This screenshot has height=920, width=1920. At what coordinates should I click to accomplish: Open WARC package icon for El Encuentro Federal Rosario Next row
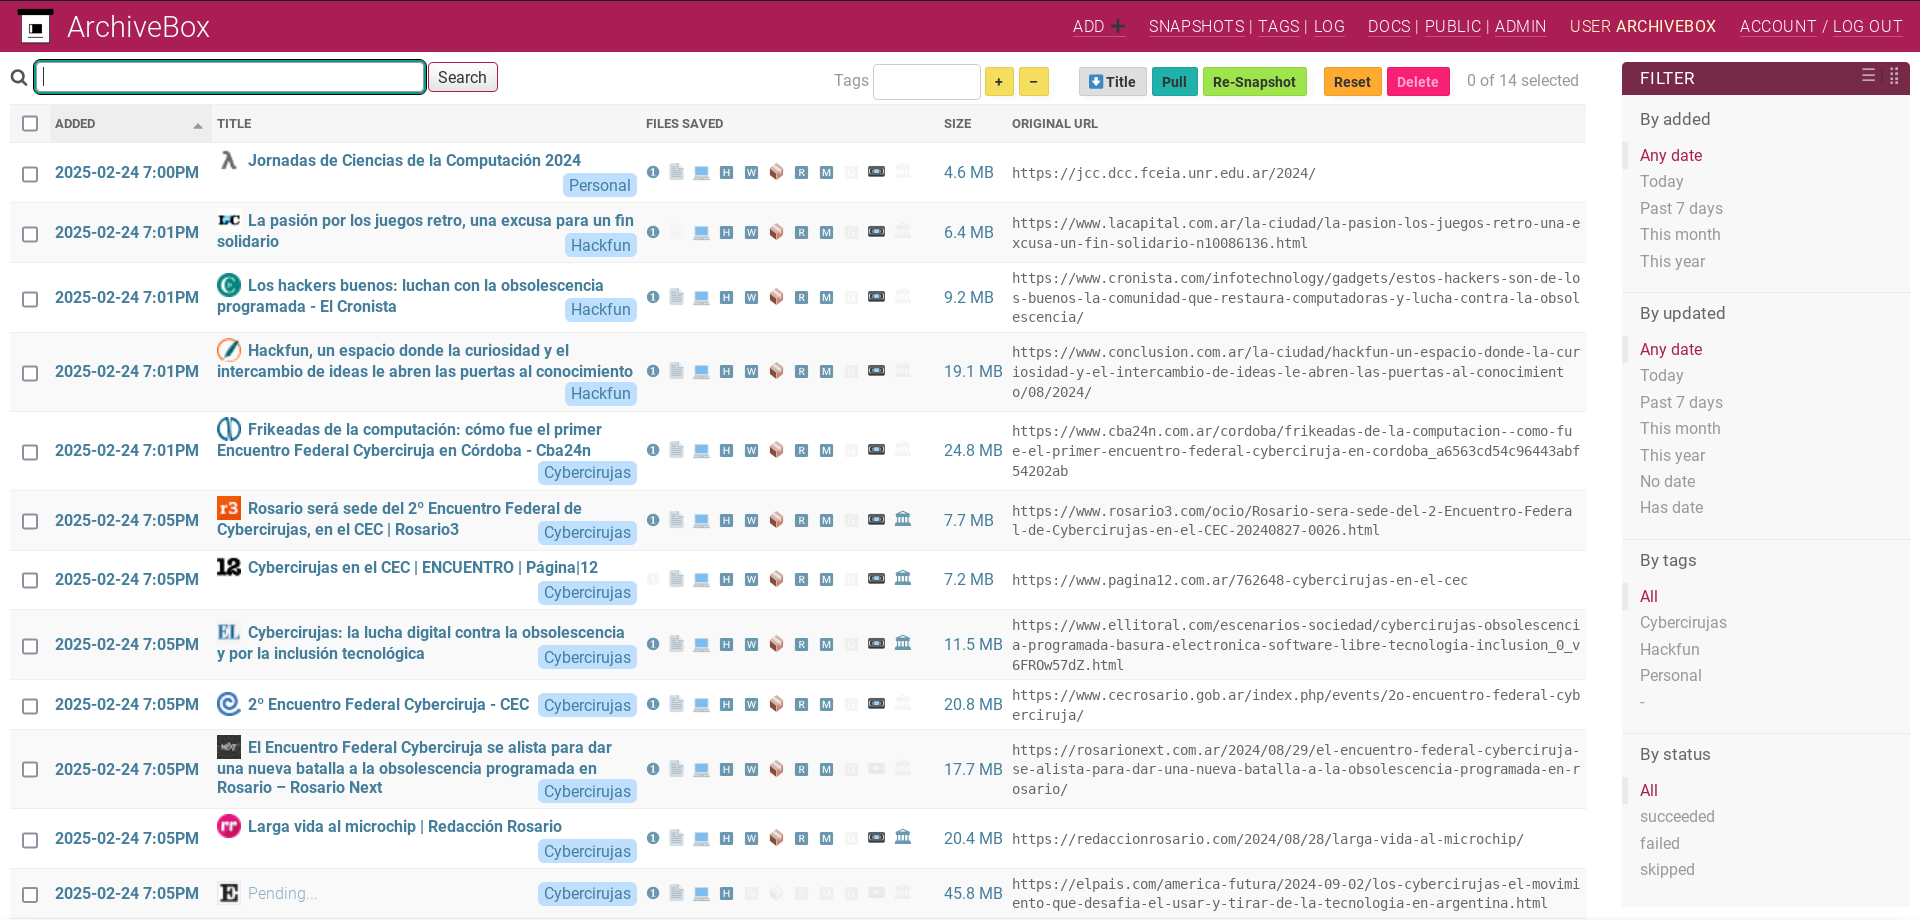pyautogui.click(x=777, y=769)
